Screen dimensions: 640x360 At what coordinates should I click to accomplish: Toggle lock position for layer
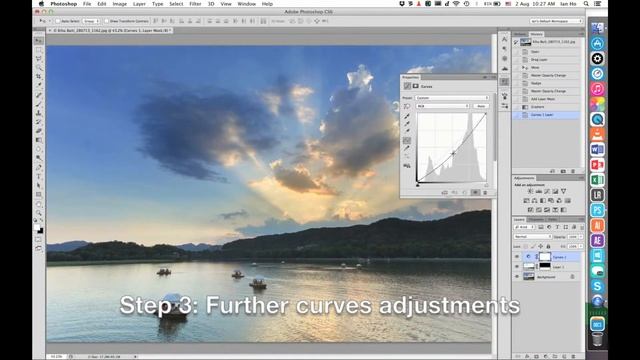tap(541, 247)
